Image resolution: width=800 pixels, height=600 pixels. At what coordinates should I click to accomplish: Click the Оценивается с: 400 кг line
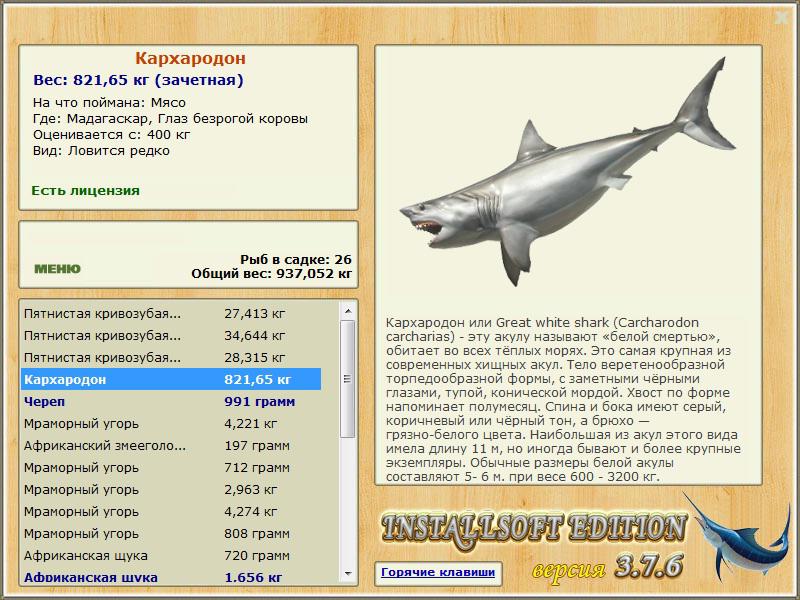[x=111, y=135]
